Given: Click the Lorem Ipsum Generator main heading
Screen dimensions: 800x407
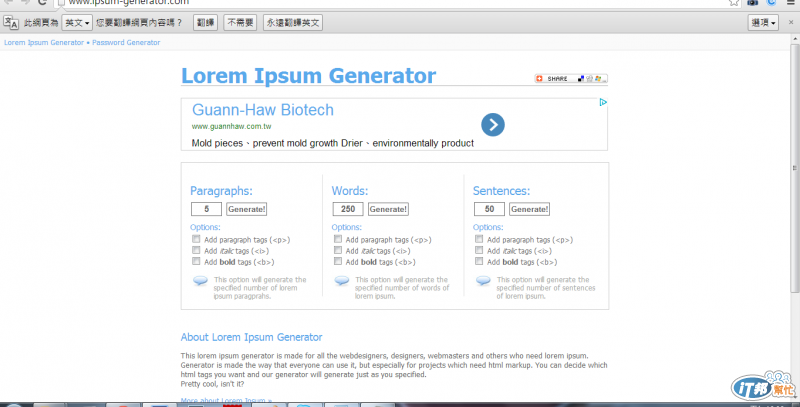Looking at the screenshot, I should click(x=309, y=75).
